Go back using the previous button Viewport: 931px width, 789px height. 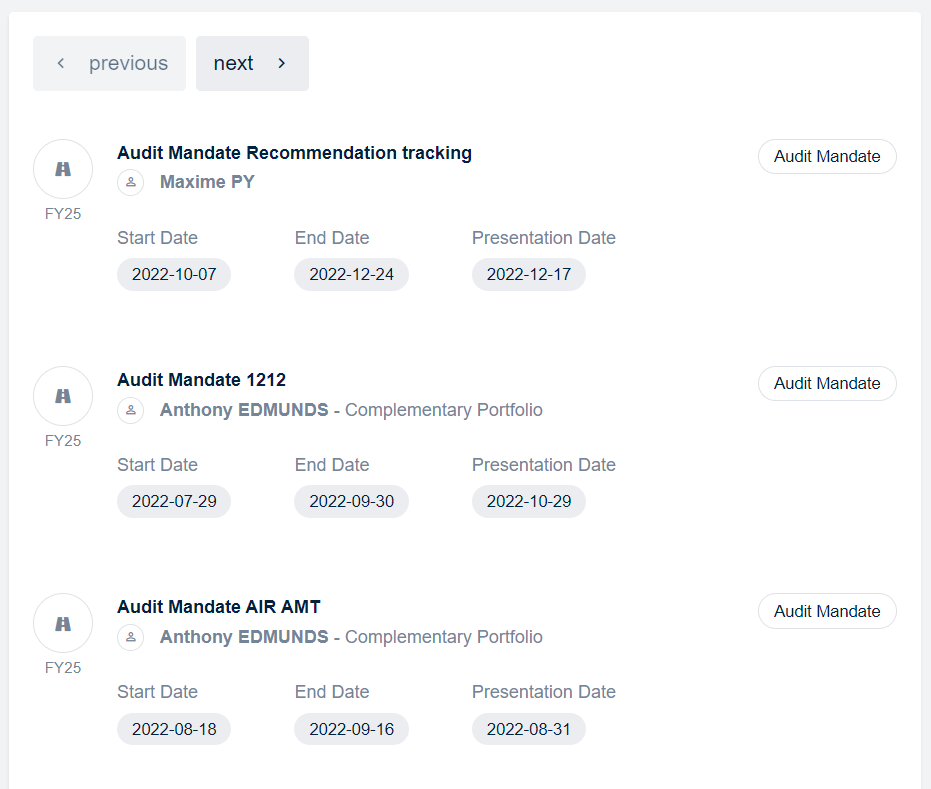coord(109,63)
